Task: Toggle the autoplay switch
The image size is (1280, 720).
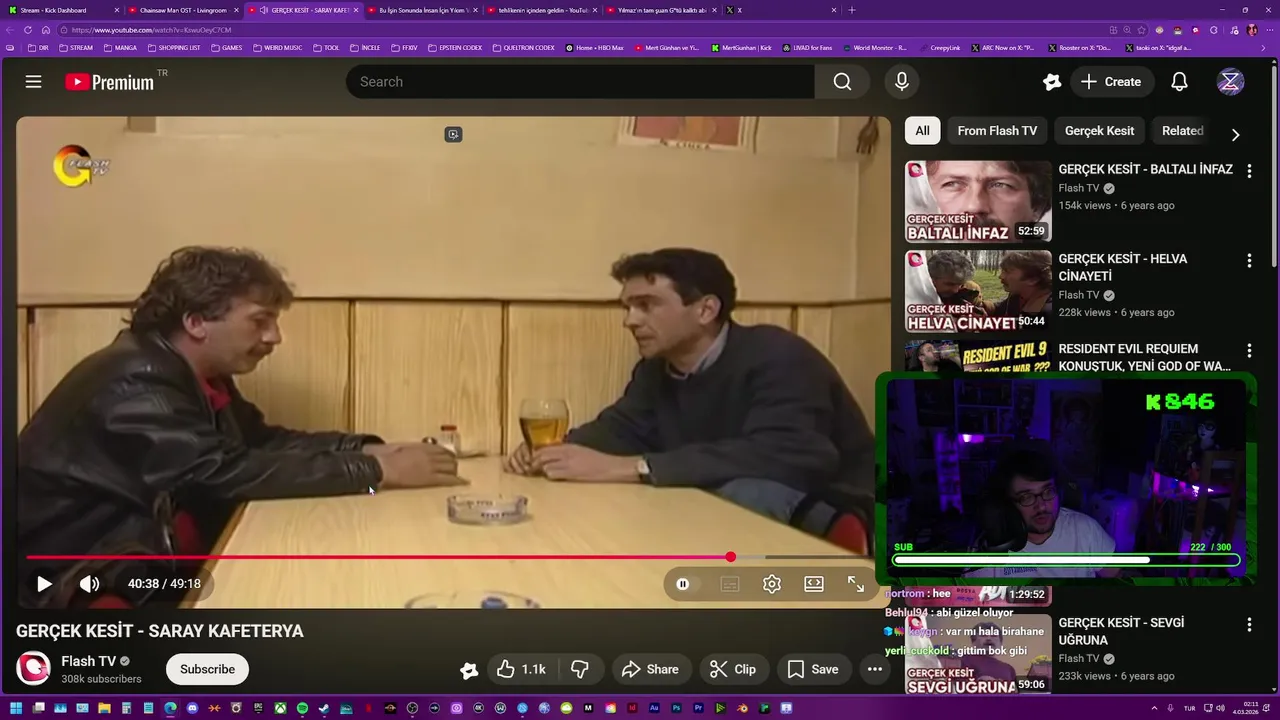Action: pyautogui.click(x=683, y=584)
